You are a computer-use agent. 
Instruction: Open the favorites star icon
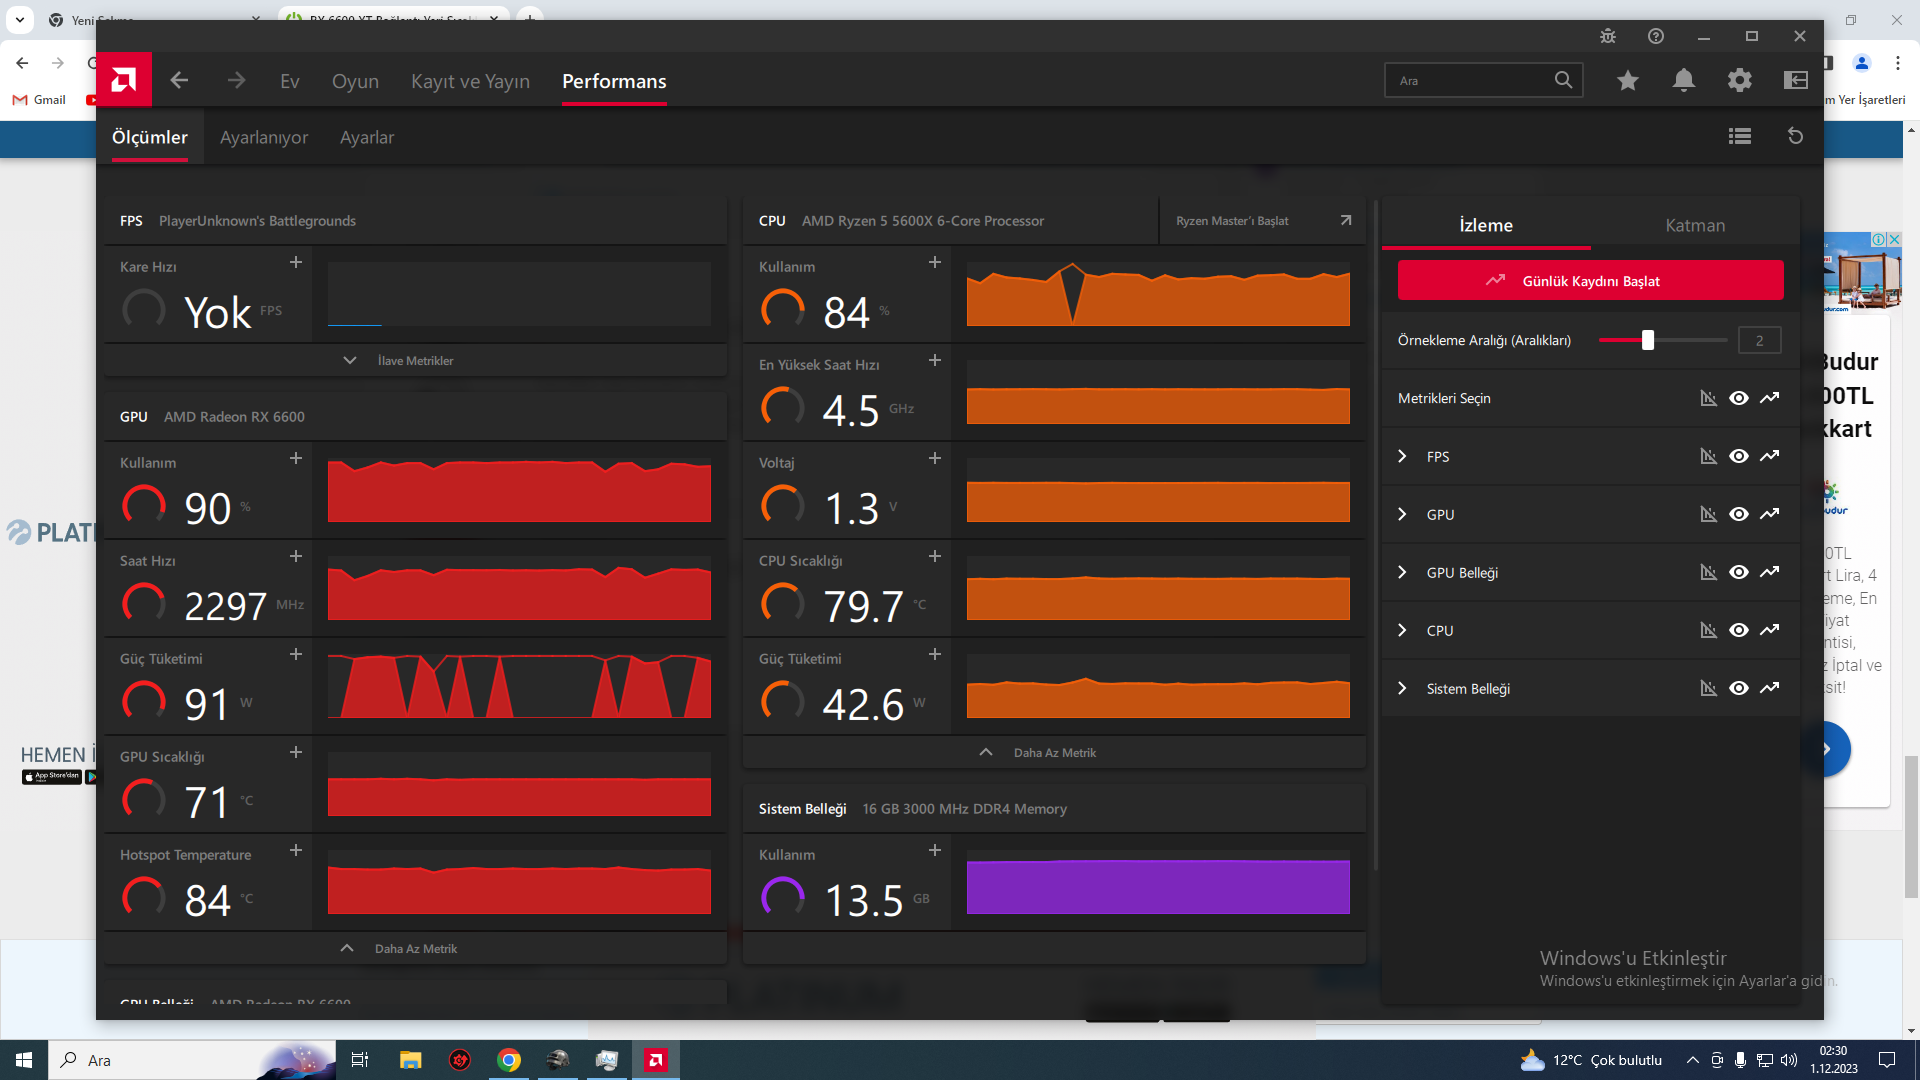(x=1628, y=80)
